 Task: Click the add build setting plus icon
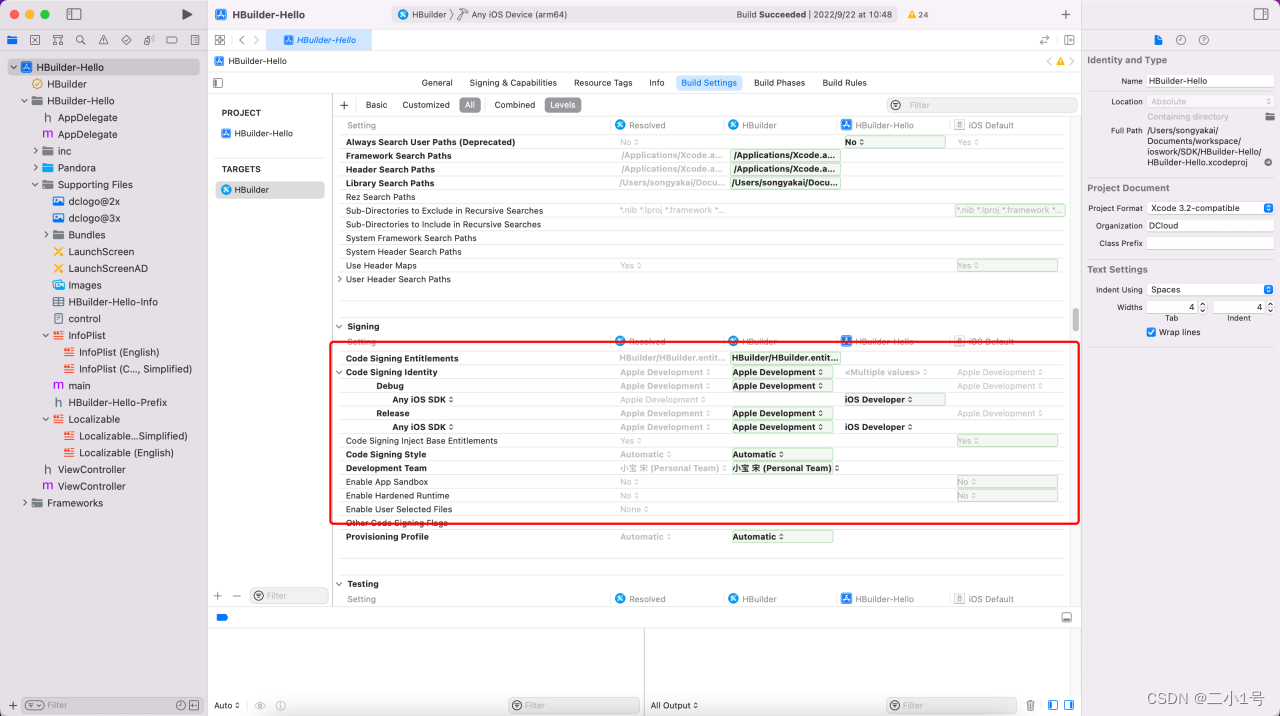[344, 105]
